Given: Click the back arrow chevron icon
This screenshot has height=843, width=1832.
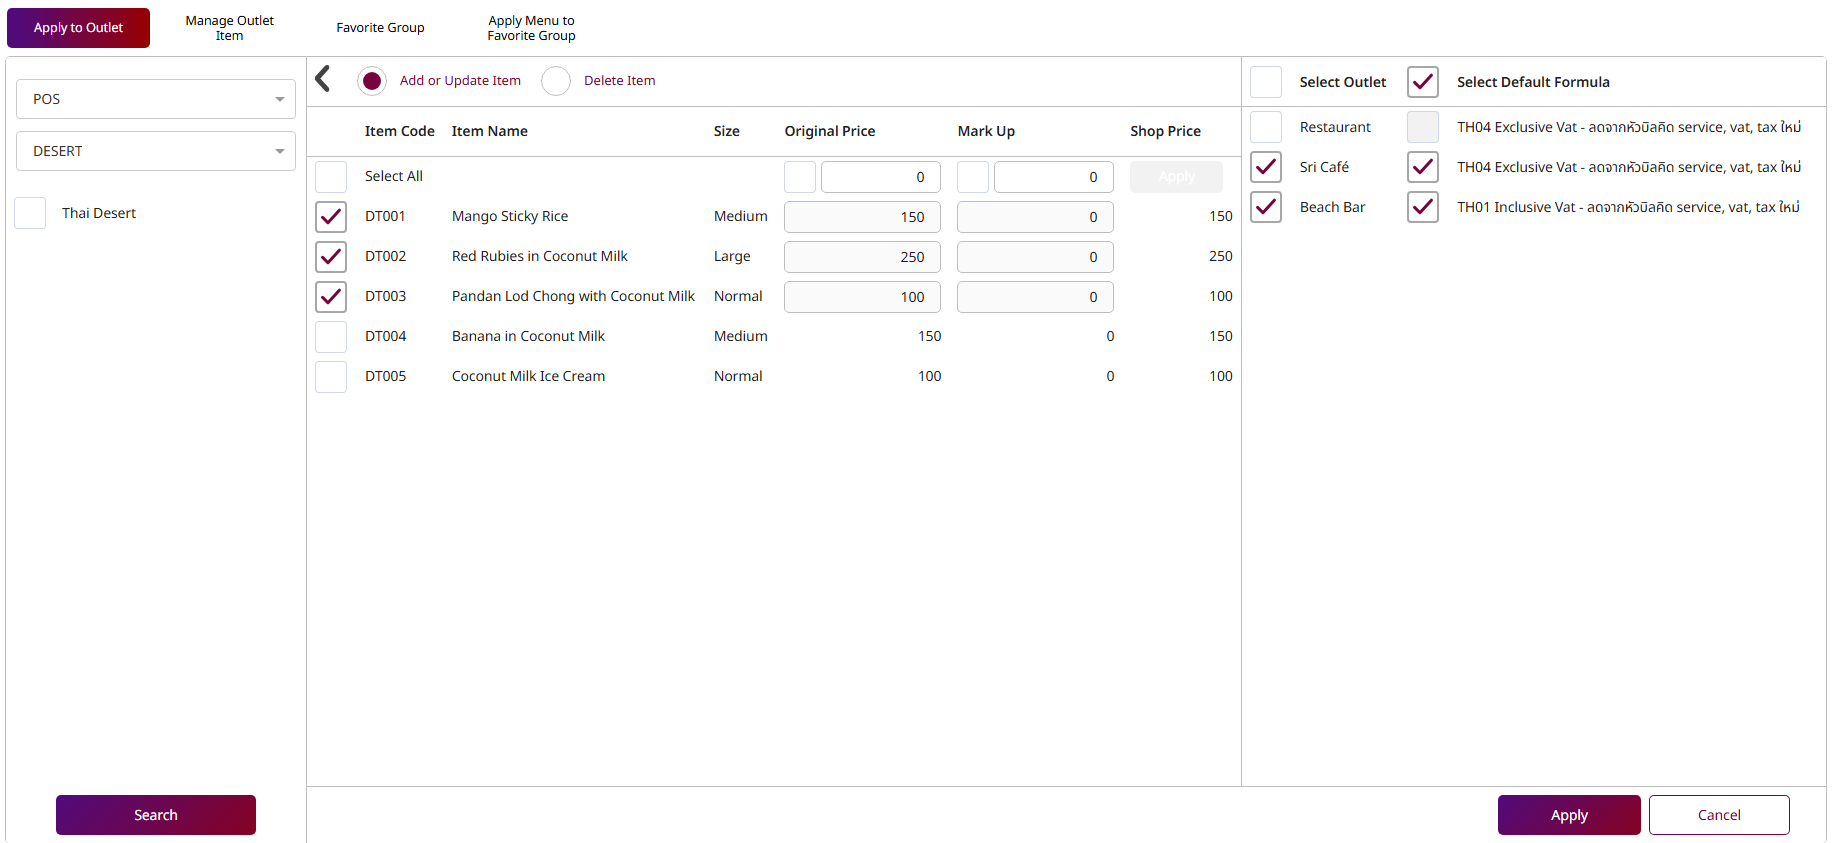Looking at the screenshot, I should pyautogui.click(x=323, y=79).
